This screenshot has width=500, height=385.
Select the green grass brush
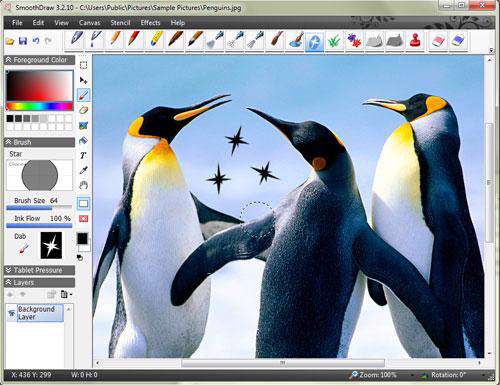pos(334,41)
